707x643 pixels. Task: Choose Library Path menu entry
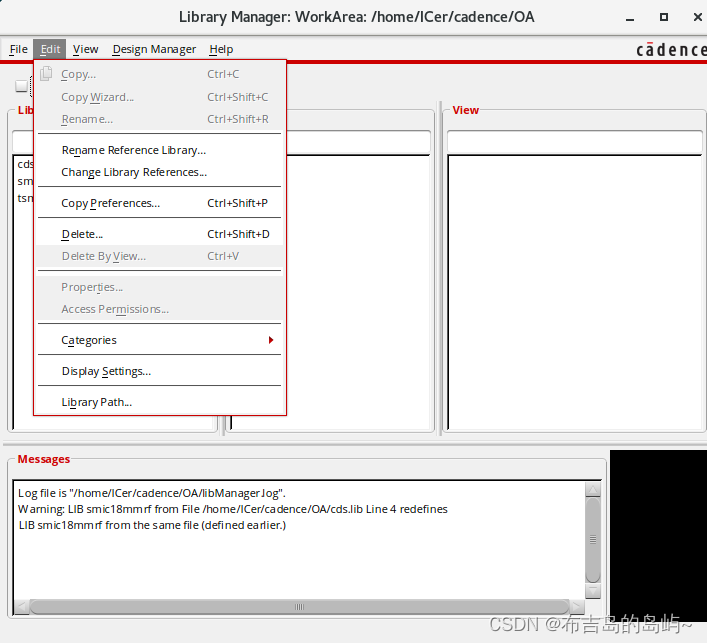point(96,402)
